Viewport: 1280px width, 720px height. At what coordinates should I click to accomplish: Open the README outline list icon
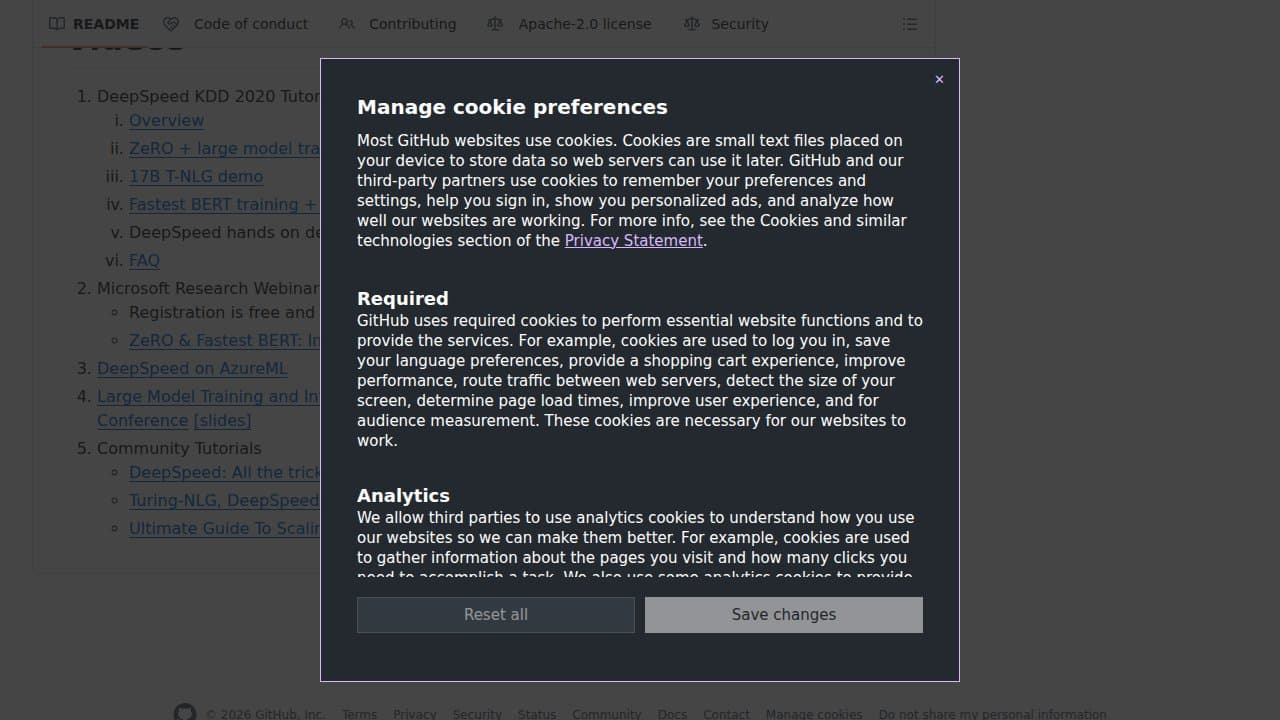[x=910, y=24]
